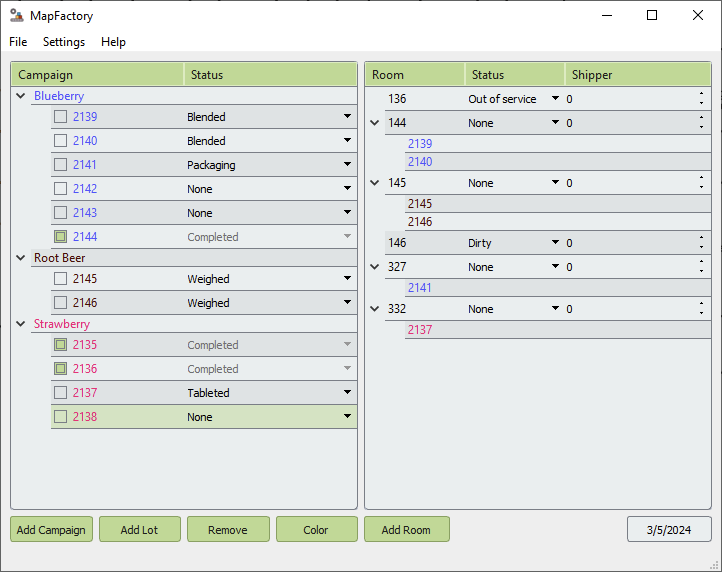Collapse room 332 lots
Screen dimensions: 722x572
(375, 309)
